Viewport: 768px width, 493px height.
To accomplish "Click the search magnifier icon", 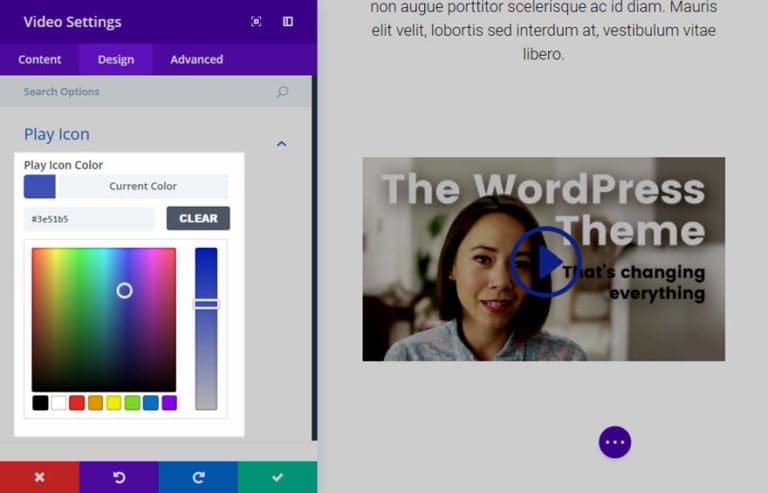I will point(282,92).
